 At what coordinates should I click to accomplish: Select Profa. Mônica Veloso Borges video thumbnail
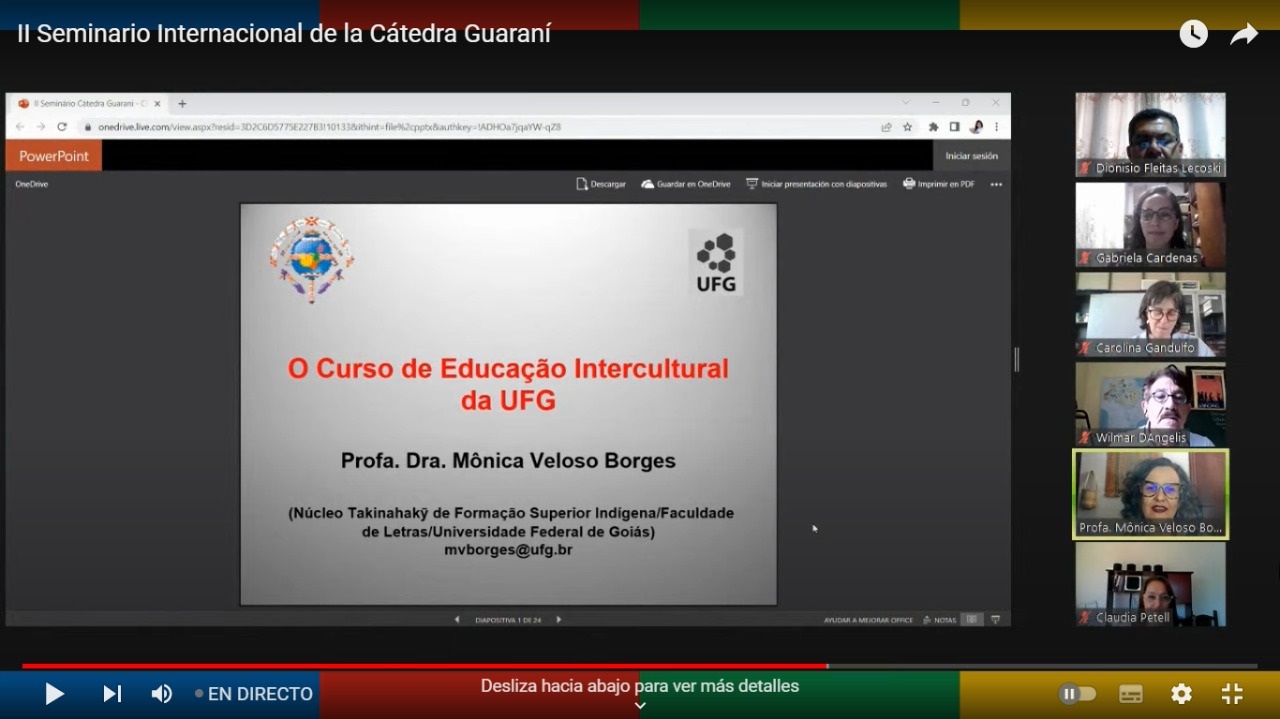(x=1150, y=494)
